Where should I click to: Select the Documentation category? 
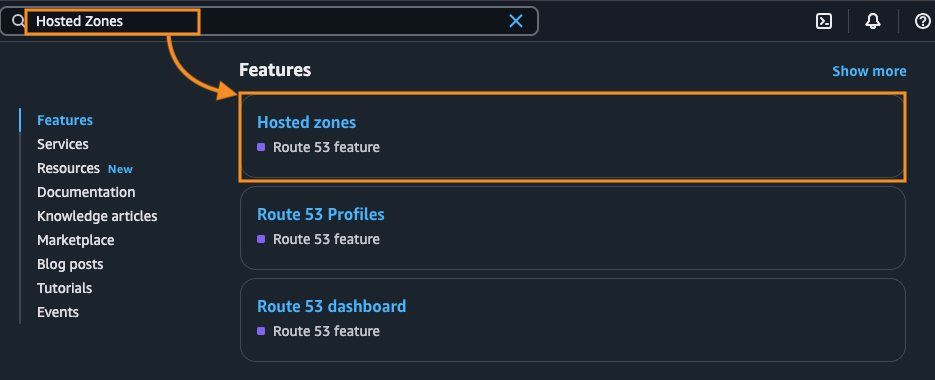tap(86, 192)
